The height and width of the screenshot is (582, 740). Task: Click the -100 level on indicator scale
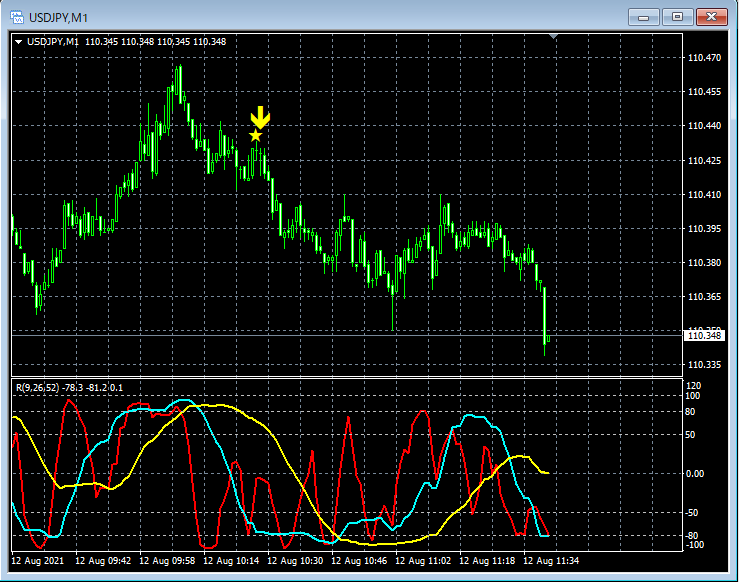pos(694,545)
